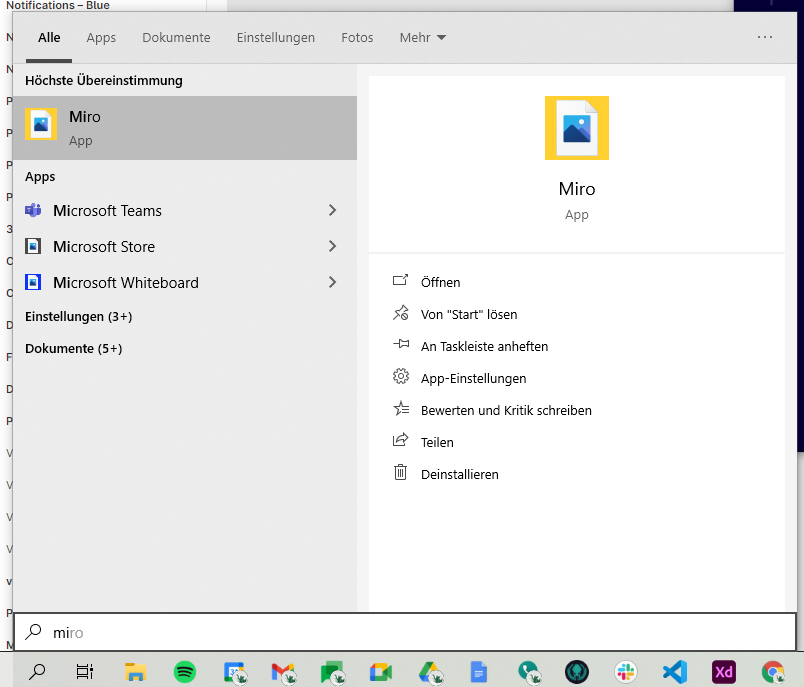The width and height of the screenshot is (804, 687).
Task: Switch to the Einstellungen search tab
Action: pos(276,37)
